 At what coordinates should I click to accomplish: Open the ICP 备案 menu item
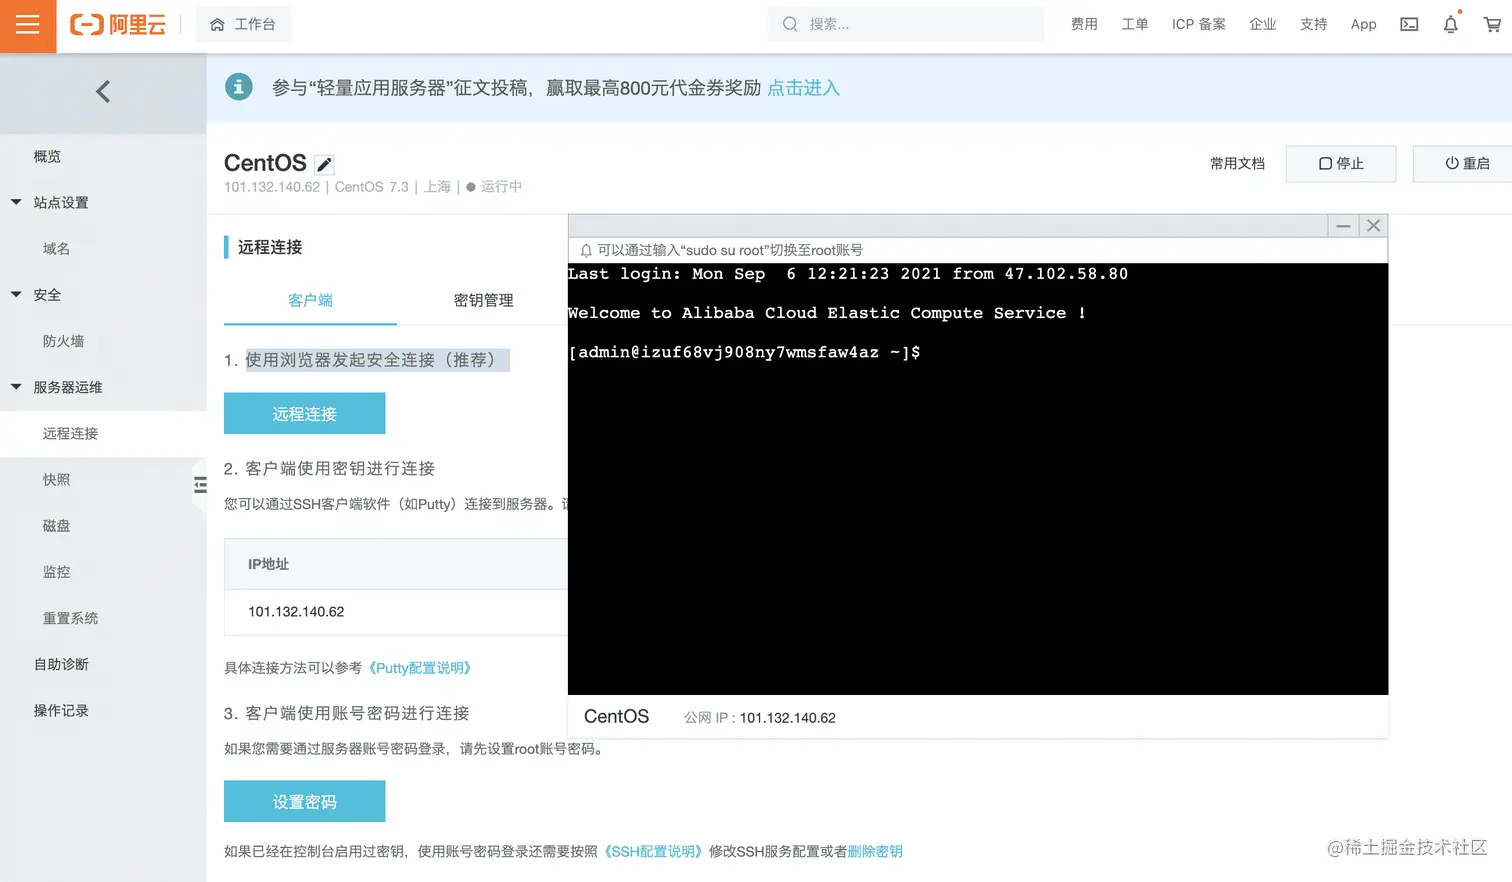point(1199,24)
